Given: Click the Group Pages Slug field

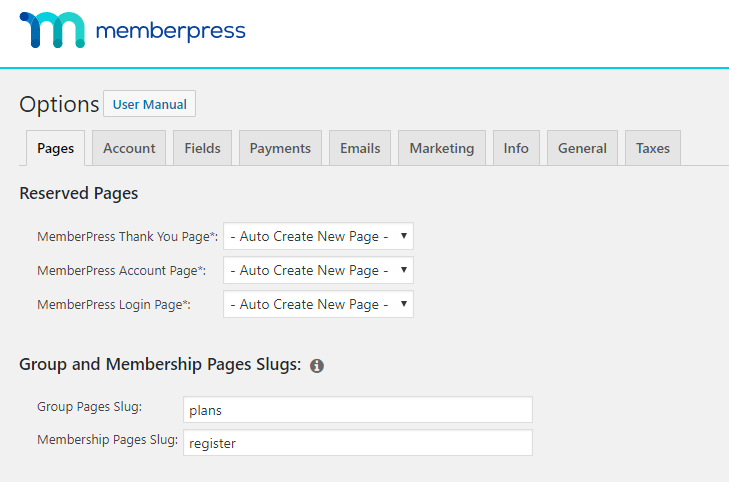Looking at the screenshot, I should click(x=358, y=409).
